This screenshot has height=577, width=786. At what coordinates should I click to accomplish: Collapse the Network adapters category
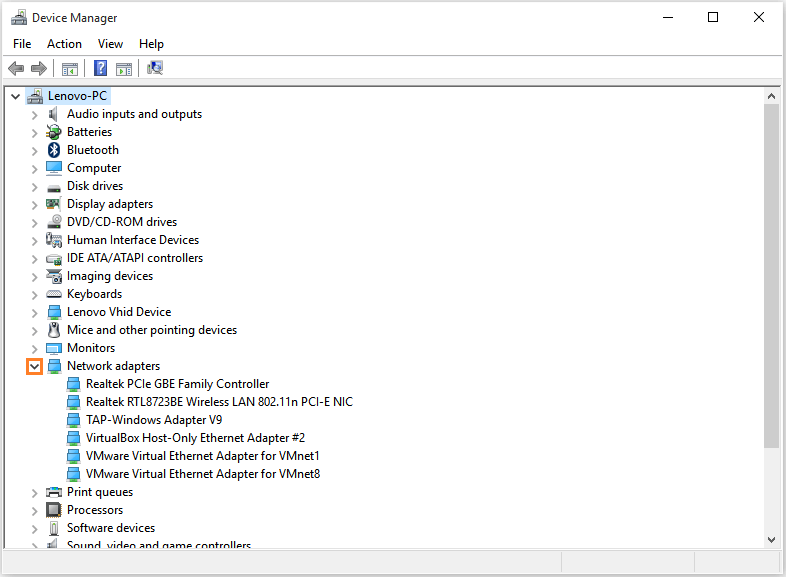click(34, 366)
